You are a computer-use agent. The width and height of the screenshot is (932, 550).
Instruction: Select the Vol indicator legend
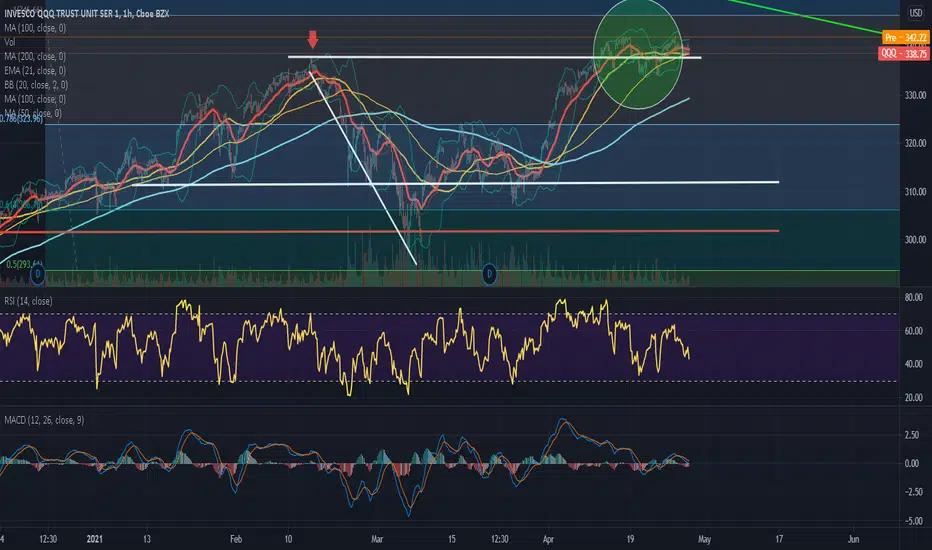10,42
